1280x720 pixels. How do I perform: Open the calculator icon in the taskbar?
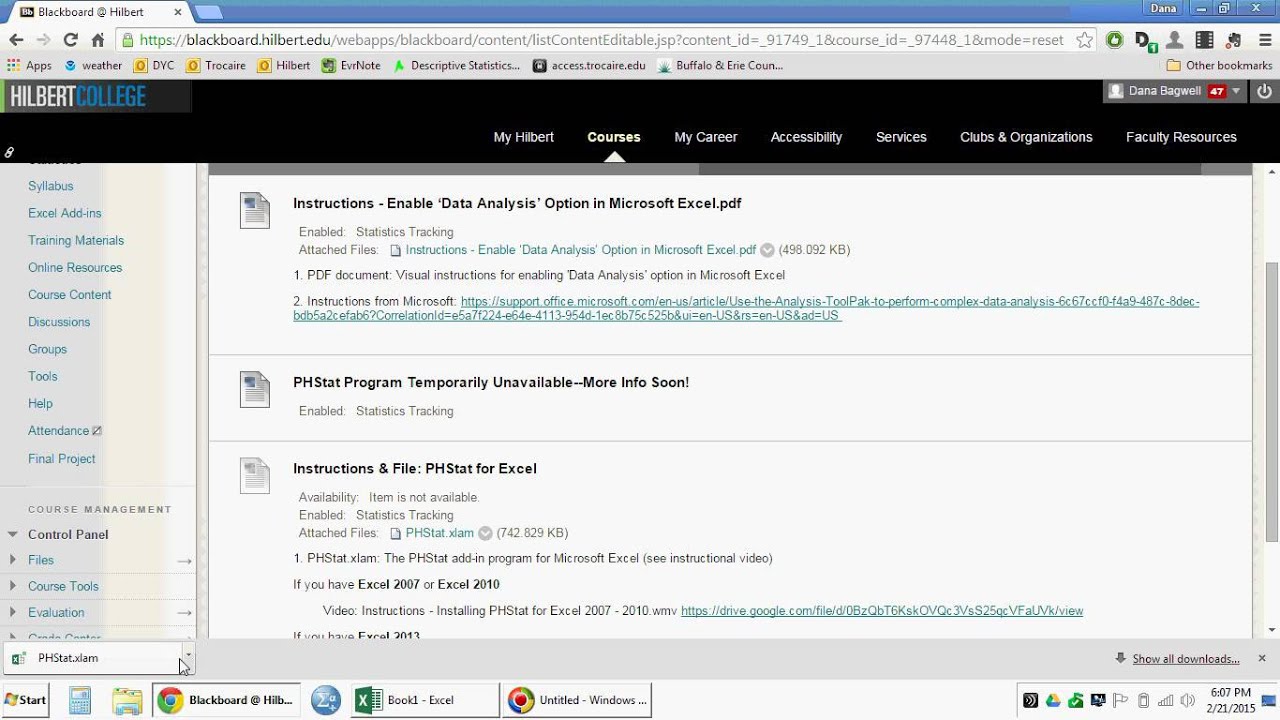pyautogui.click(x=80, y=700)
